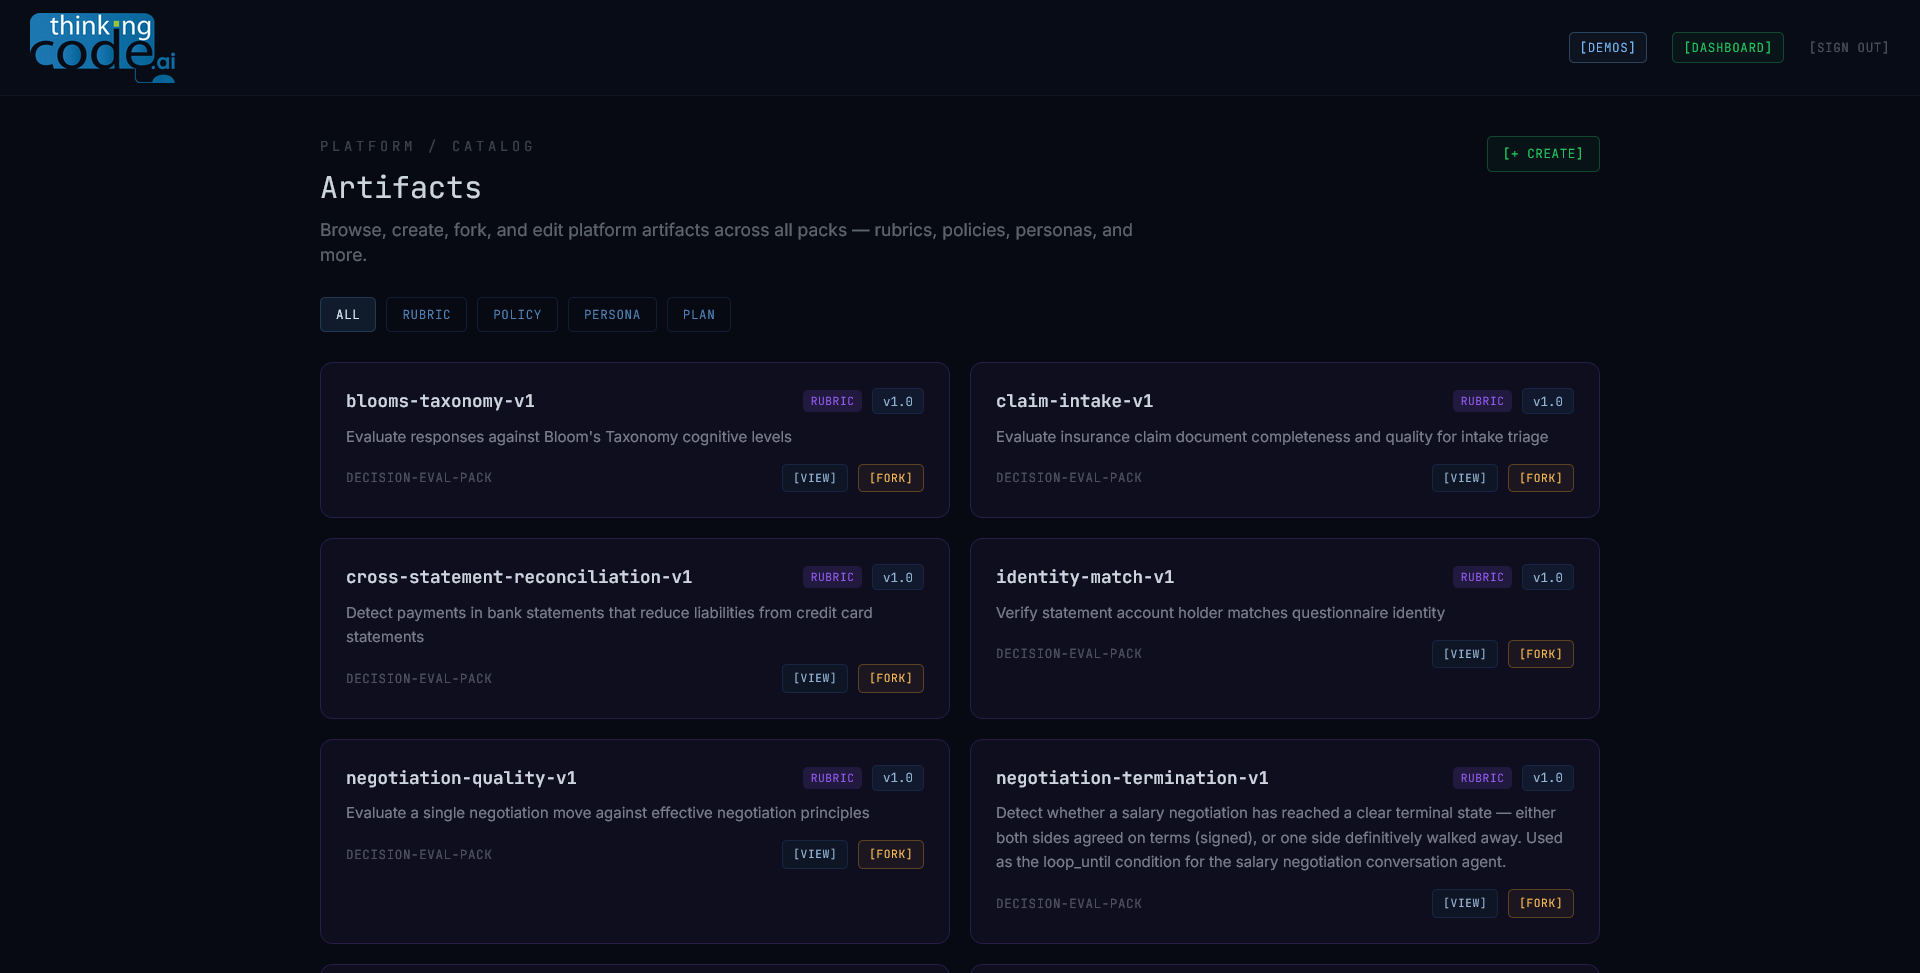Viewport: 1920px width, 973px height.
Task: Click DECISION-EVAL-PACK label under identity-match-v1
Action: pos(1069,654)
